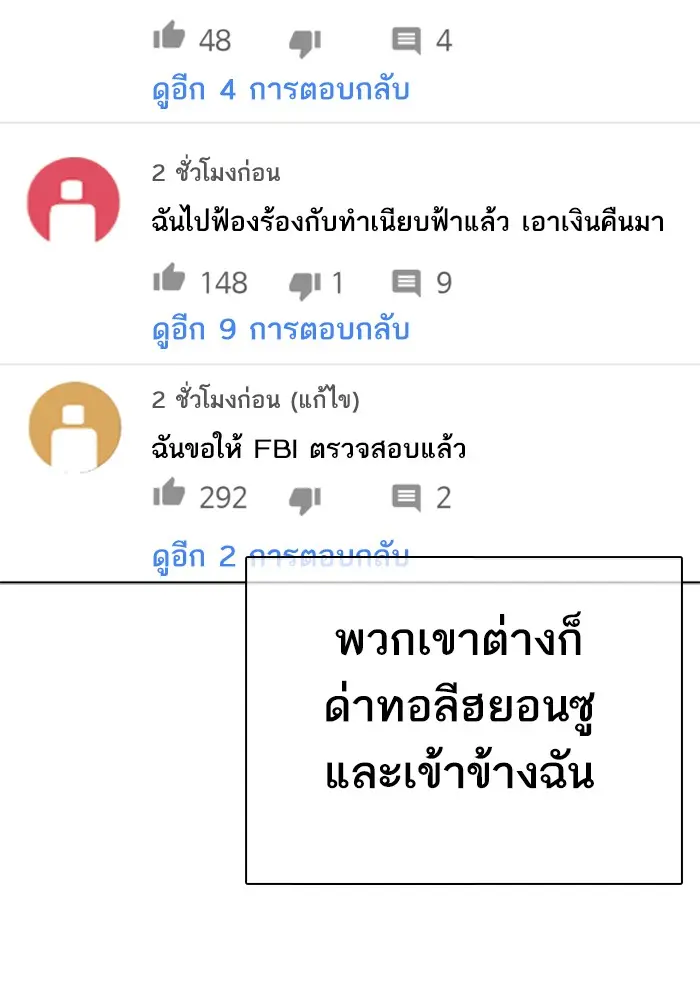Click the 148 like count
This screenshot has width=700, height=1000.
pyautogui.click(x=224, y=283)
